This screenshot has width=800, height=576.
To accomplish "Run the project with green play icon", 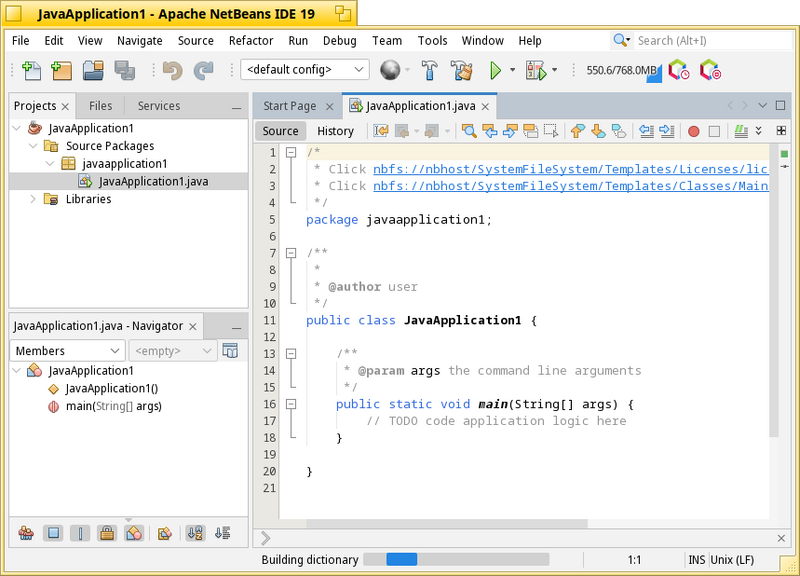I will (495, 70).
